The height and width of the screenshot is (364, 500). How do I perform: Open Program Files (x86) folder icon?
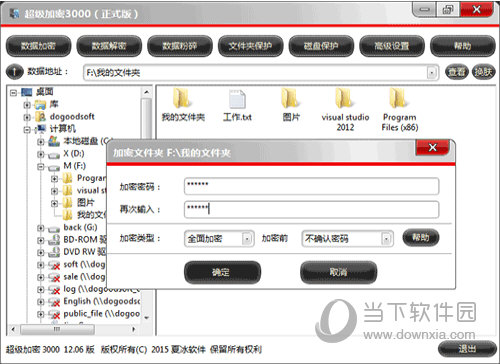click(x=398, y=99)
